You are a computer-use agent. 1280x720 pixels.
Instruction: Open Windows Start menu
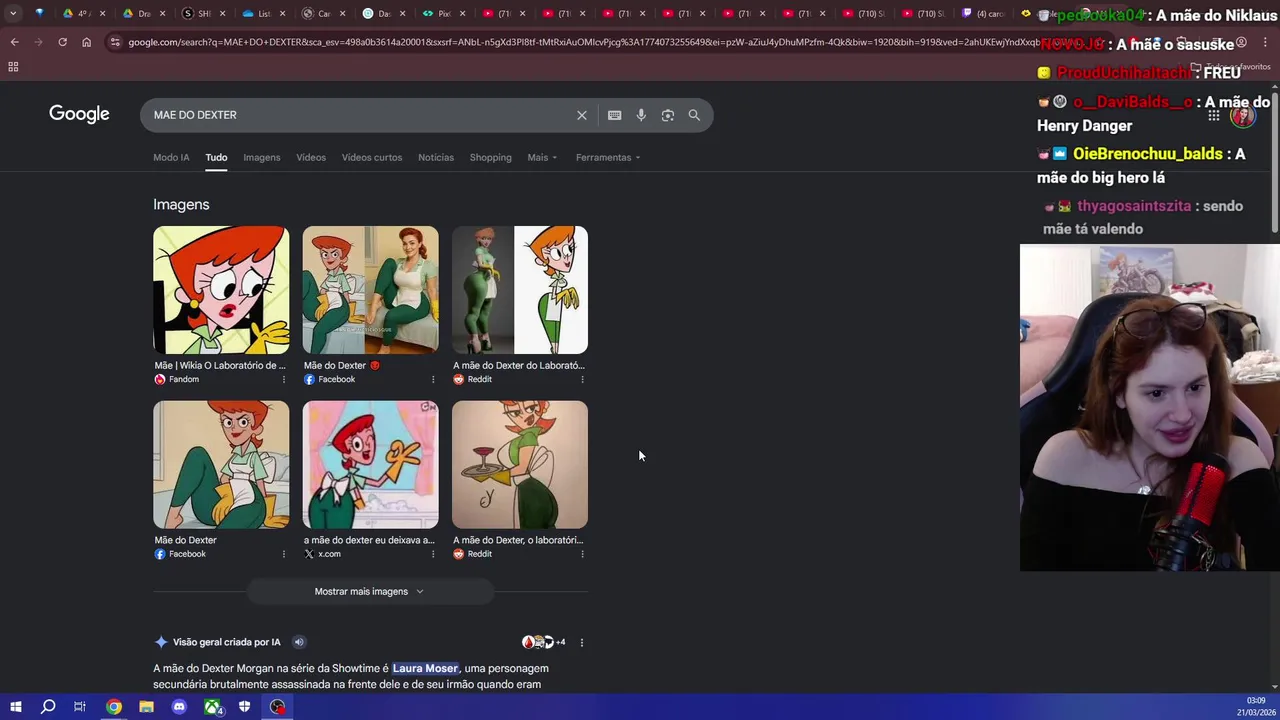coord(15,707)
